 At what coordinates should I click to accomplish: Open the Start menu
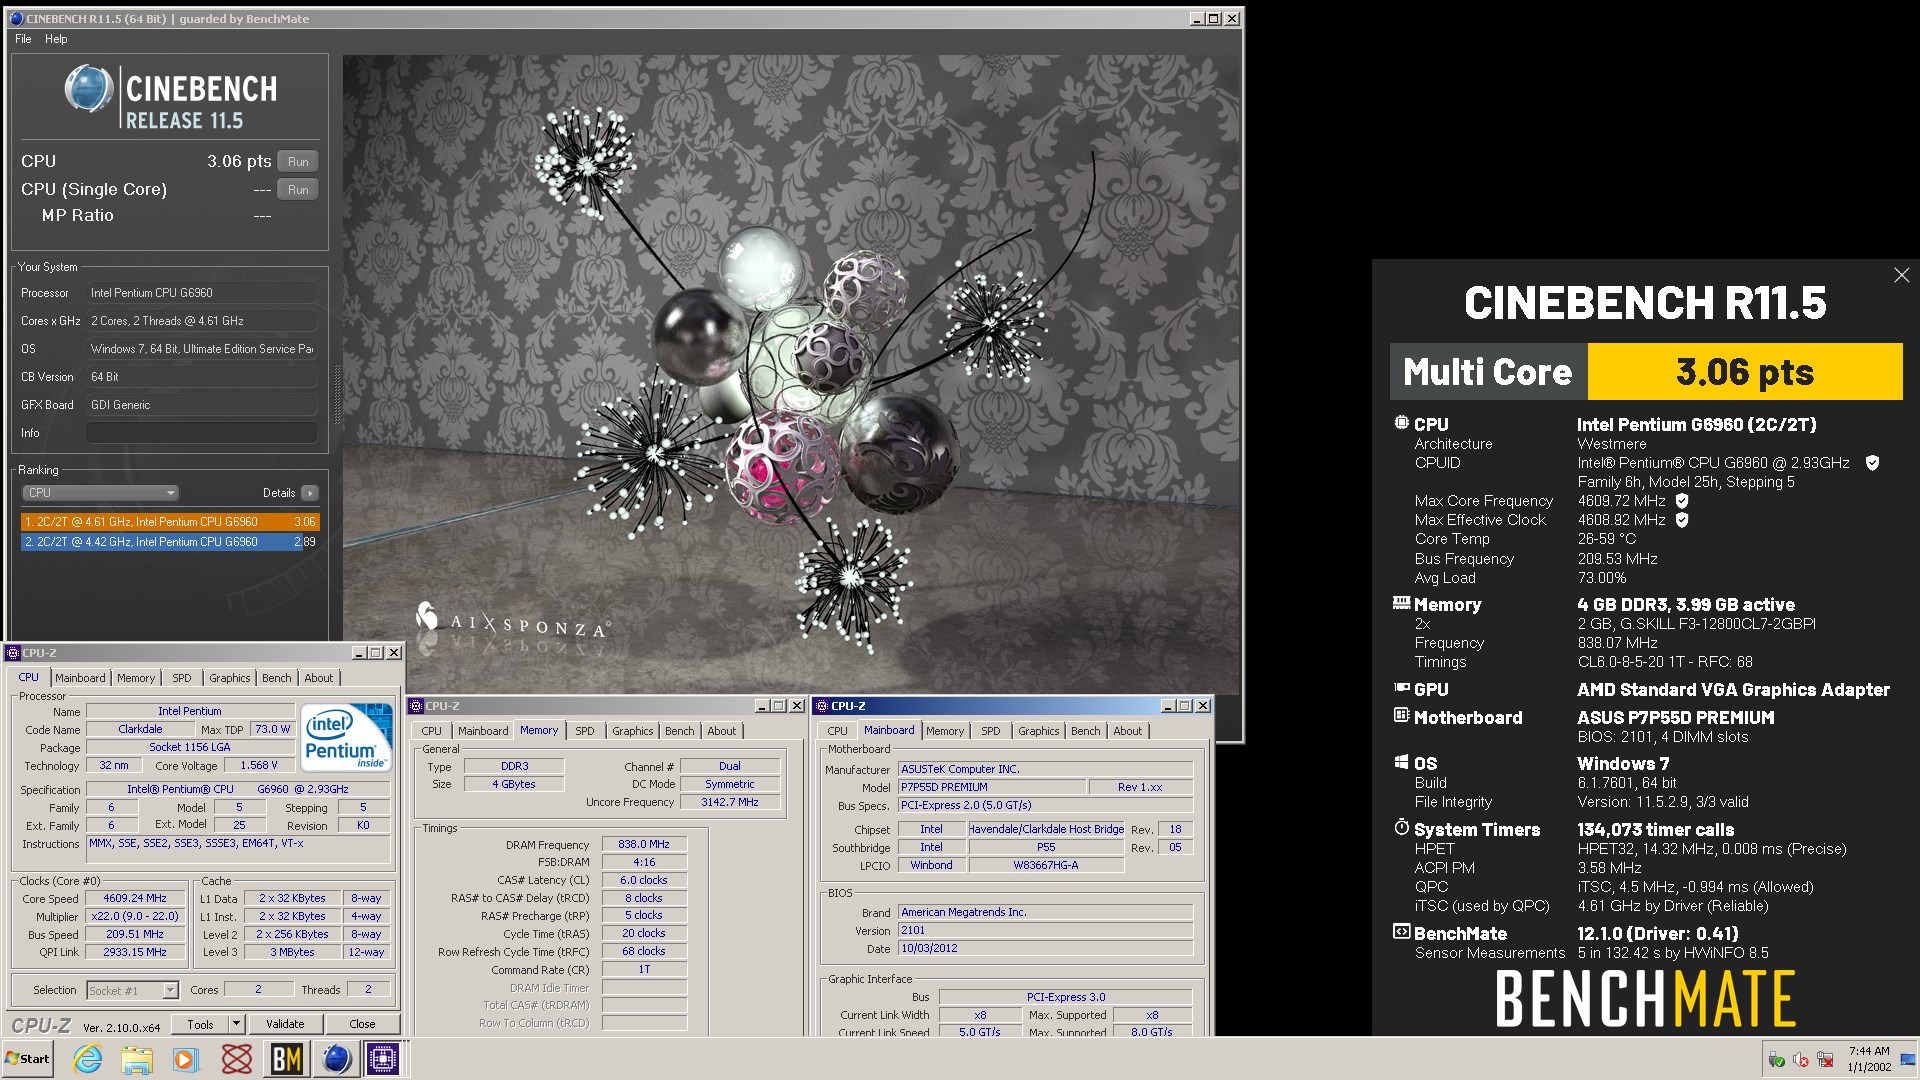point(28,1059)
